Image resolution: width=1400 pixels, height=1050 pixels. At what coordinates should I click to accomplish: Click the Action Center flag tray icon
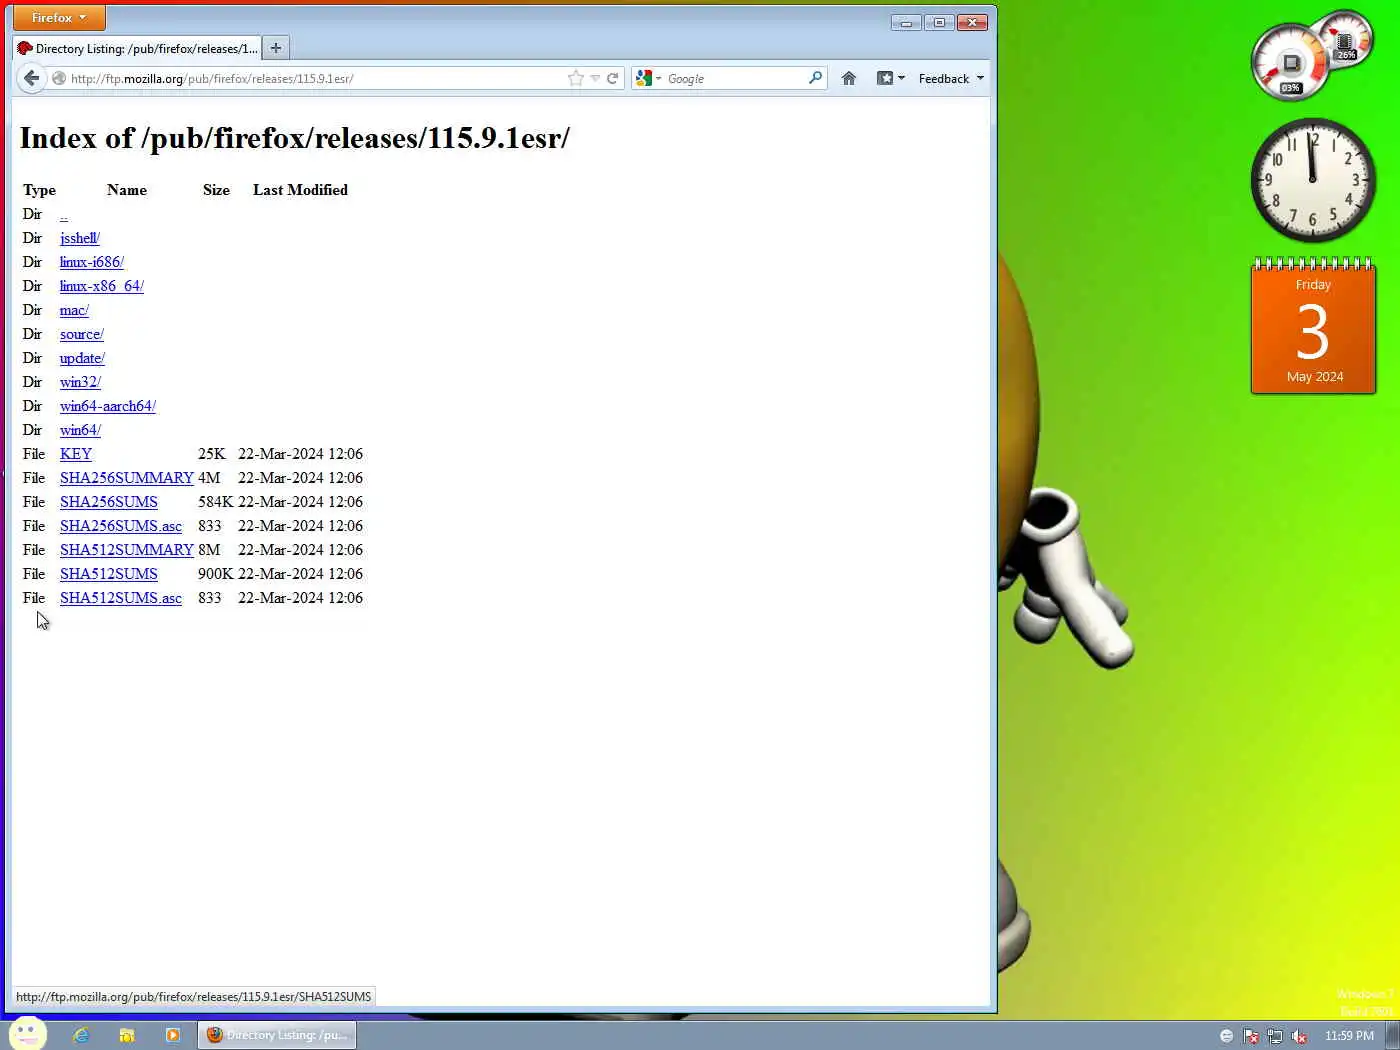[x=1250, y=1036]
